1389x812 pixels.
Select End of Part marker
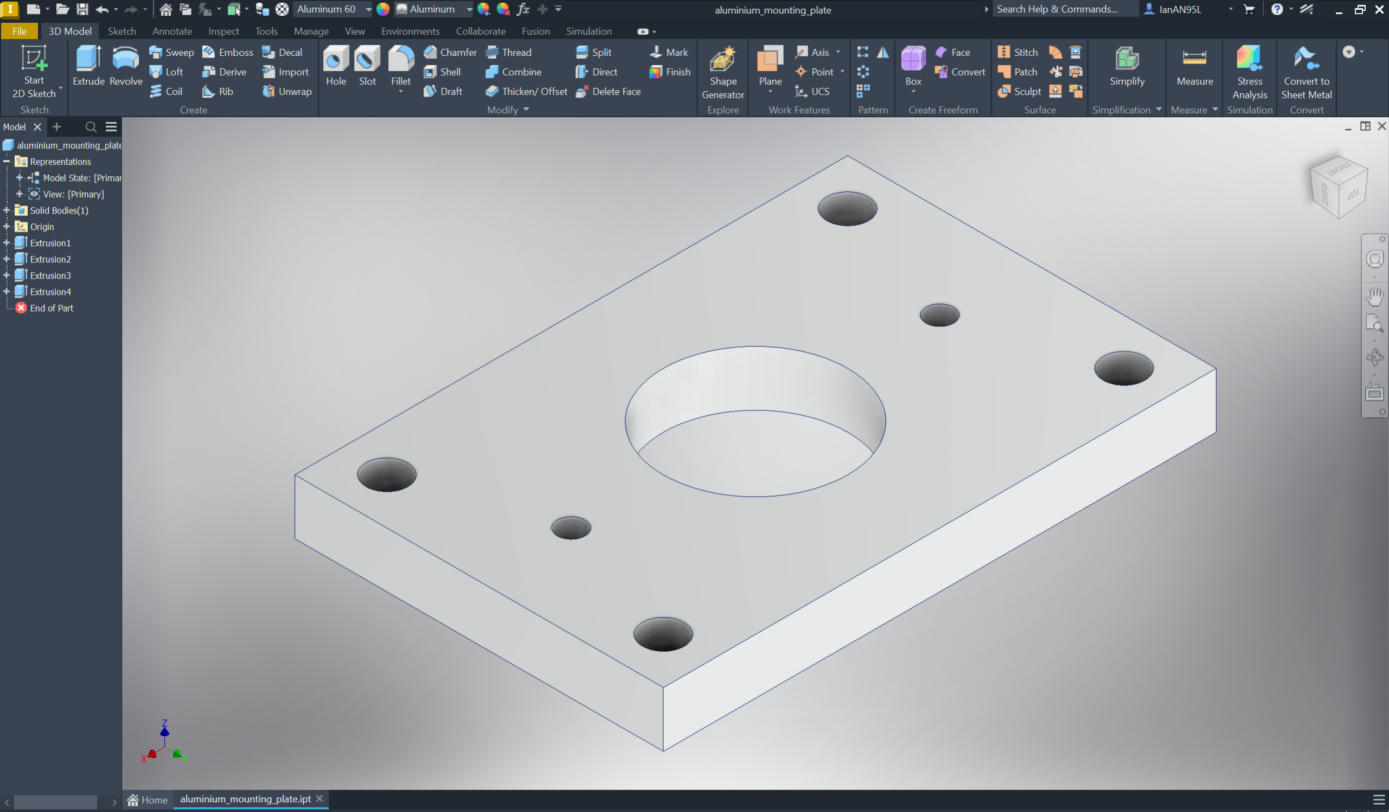click(44, 308)
